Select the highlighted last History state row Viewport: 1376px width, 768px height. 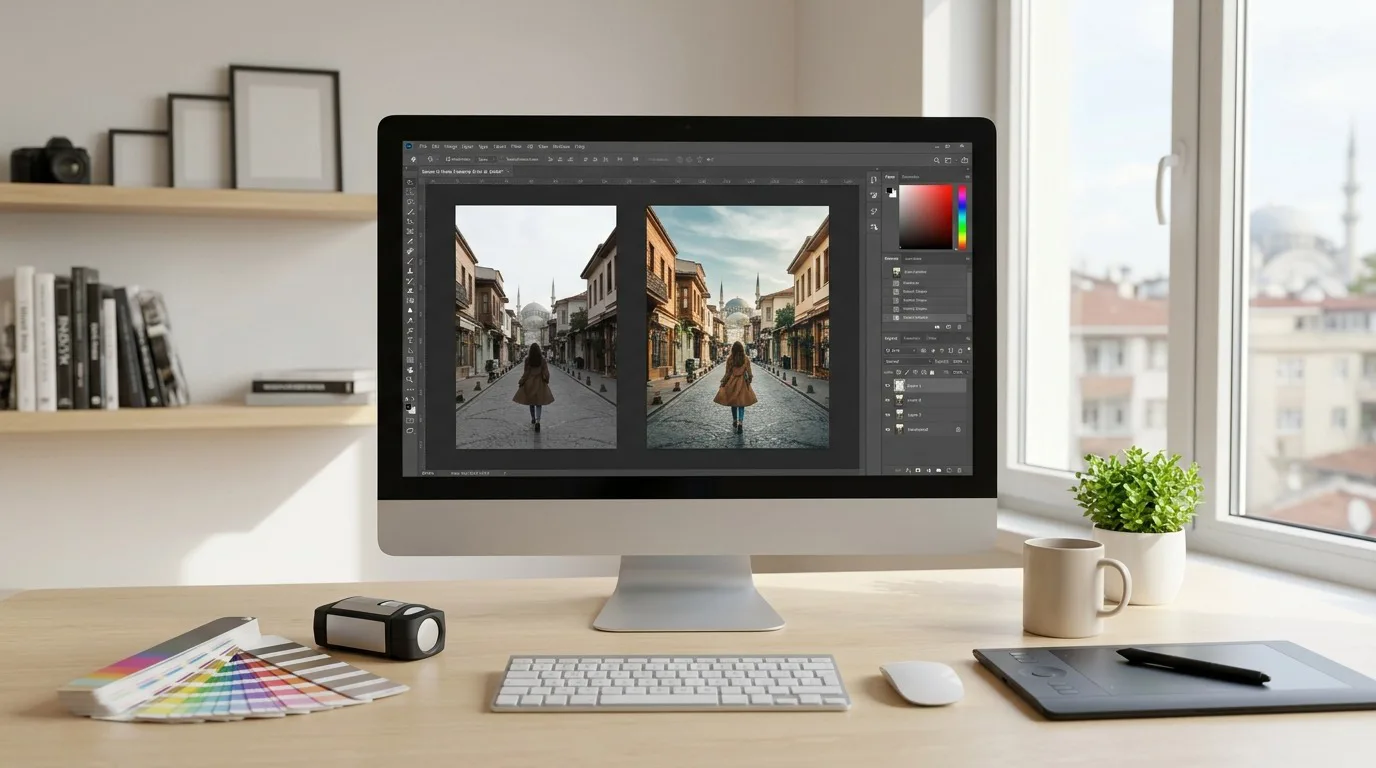(x=926, y=316)
